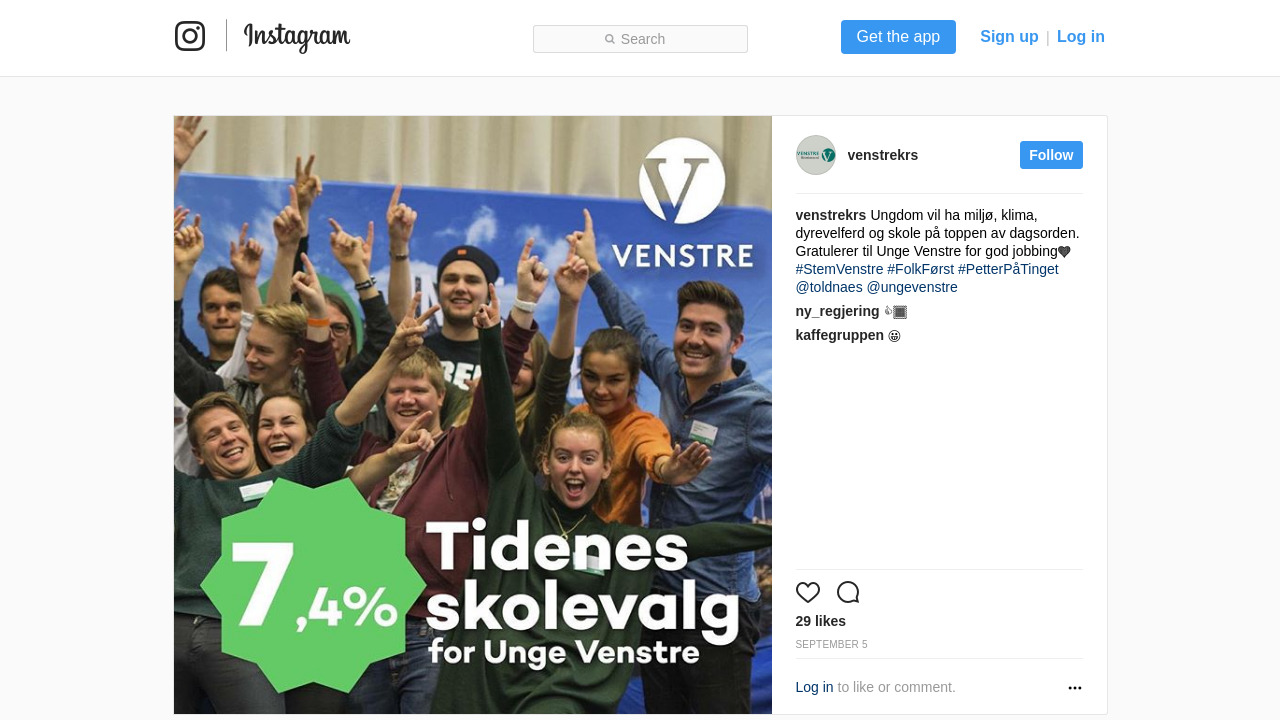Open comments with the speech bubble icon

pos(848,592)
